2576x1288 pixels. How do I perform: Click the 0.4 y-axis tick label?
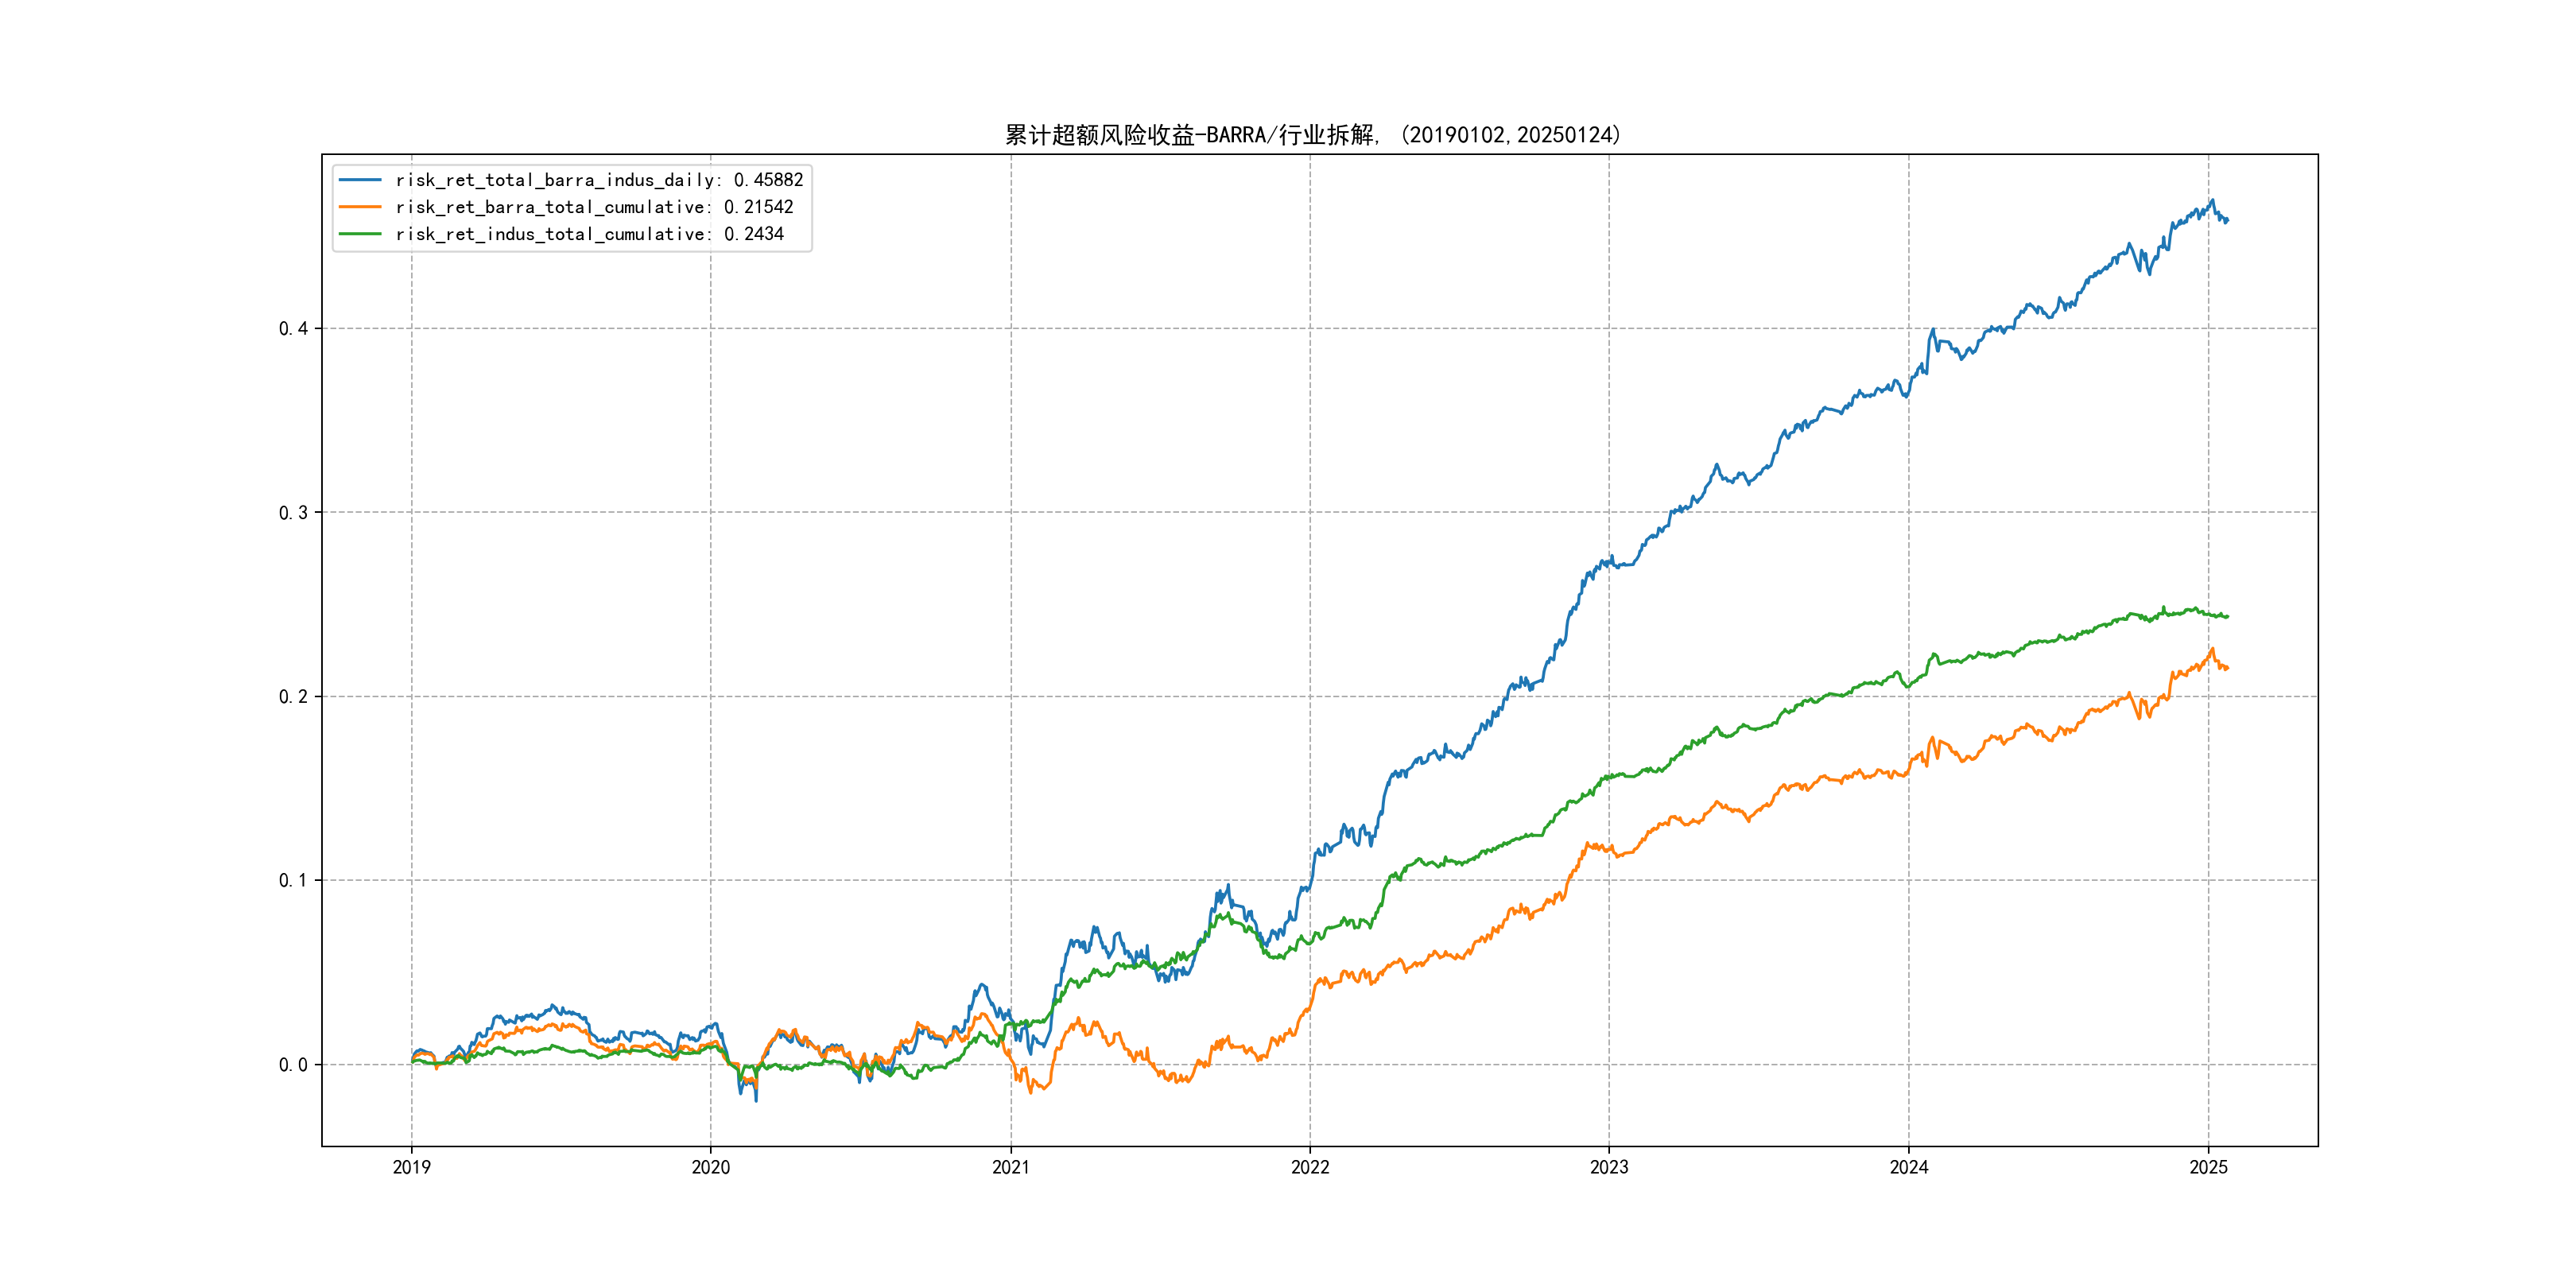293,329
